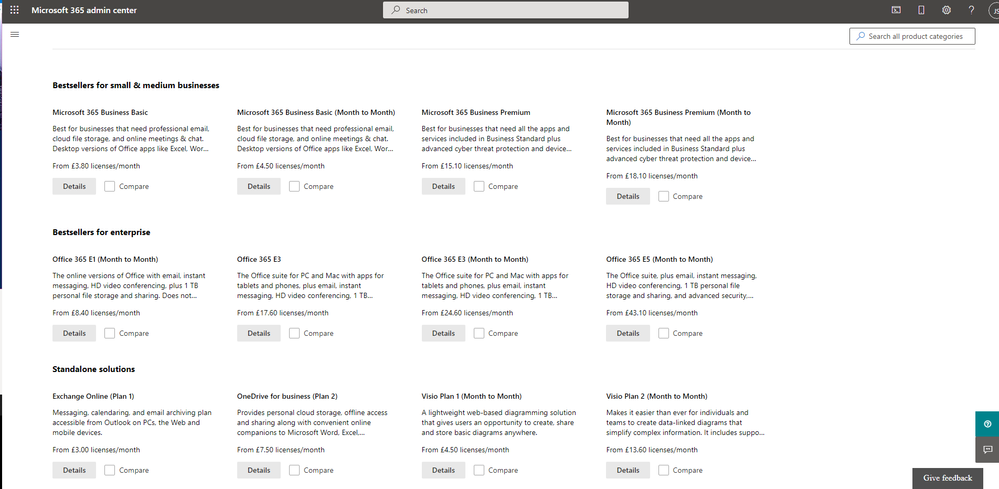Open Details for Exchange Online (Plan 1)
The width and height of the screenshot is (999, 489).
(74, 470)
